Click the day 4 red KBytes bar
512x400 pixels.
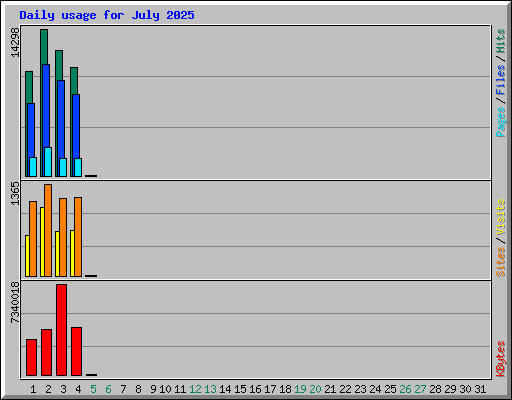76,352
